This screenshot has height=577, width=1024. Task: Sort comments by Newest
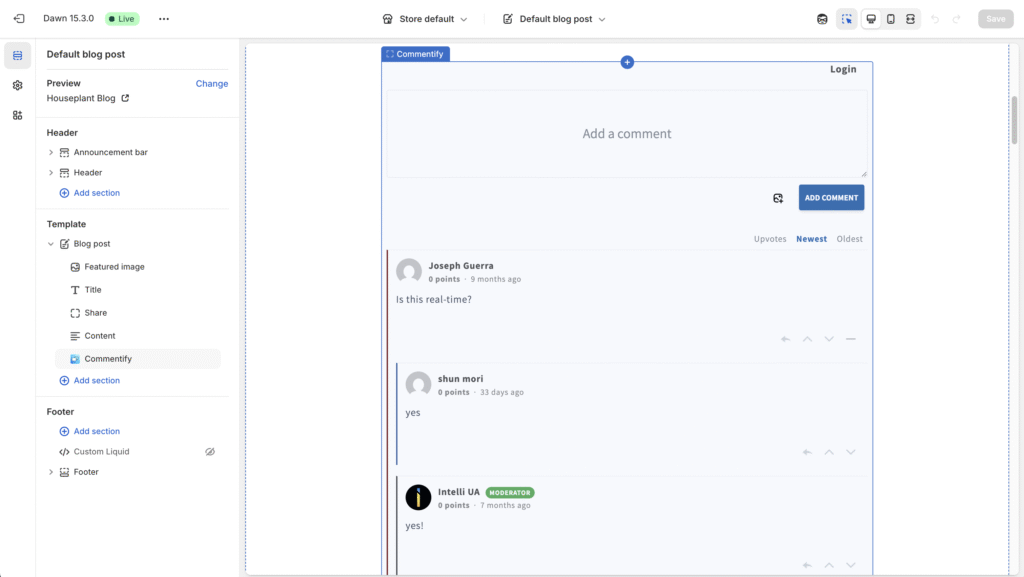pos(811,239)
